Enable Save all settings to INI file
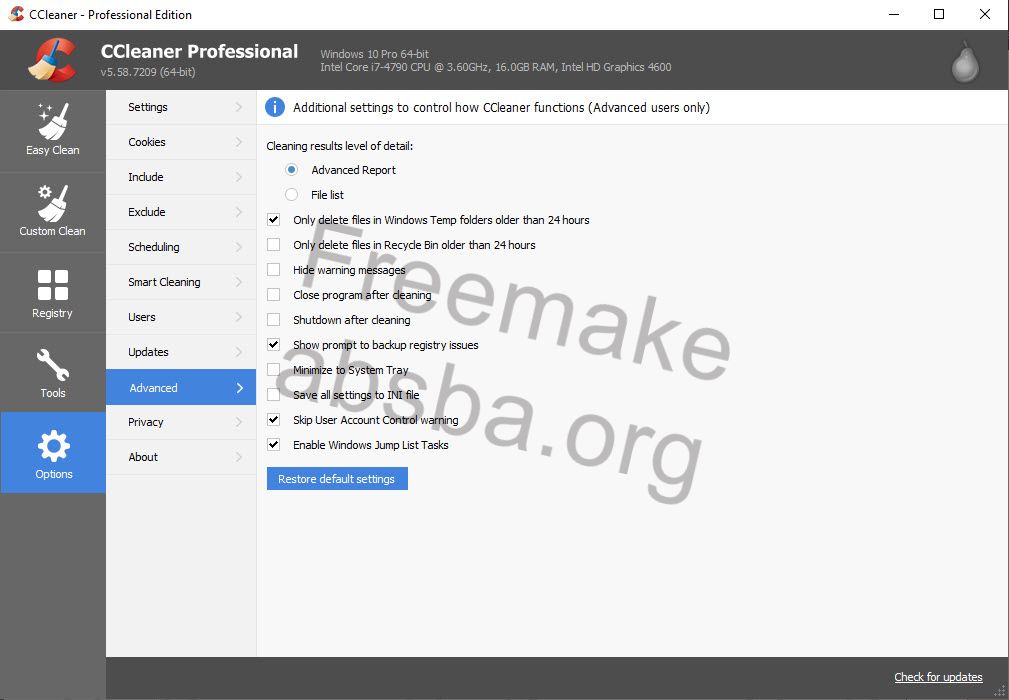 coord(273,395)
